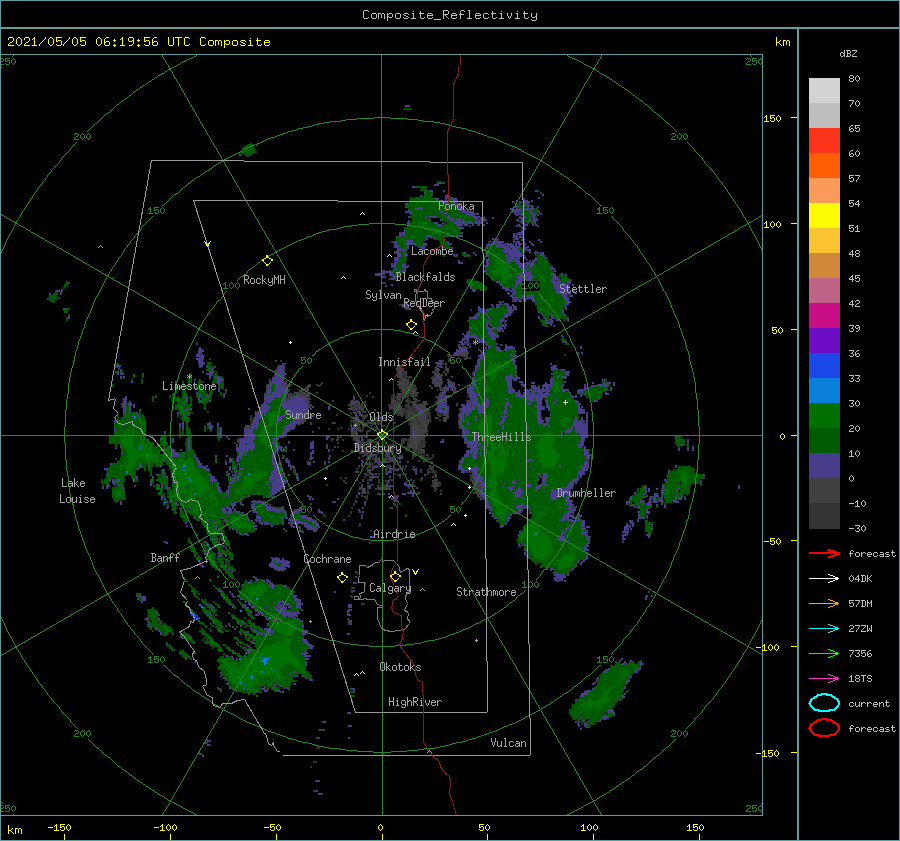900x841 pixels.
Task: Click the RockyMH label
Action: point(264,280)
